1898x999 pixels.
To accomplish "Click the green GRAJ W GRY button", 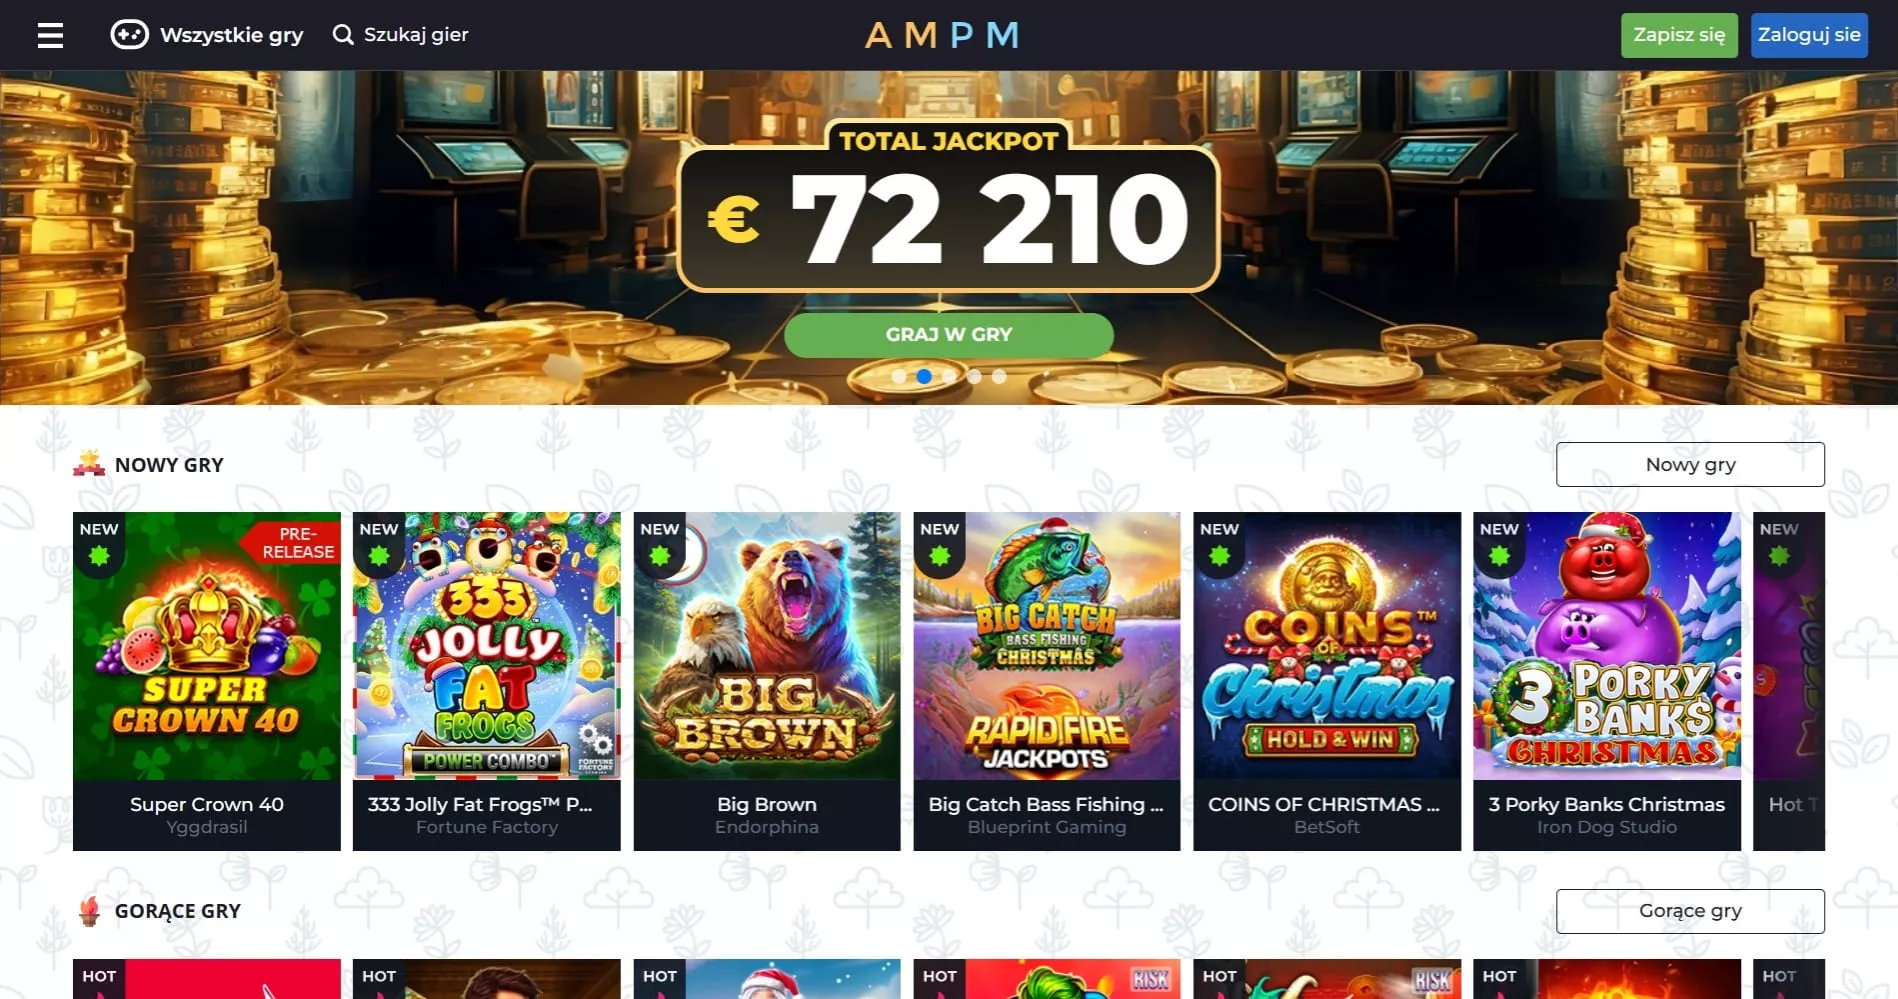I will click(x=948, y=335).
